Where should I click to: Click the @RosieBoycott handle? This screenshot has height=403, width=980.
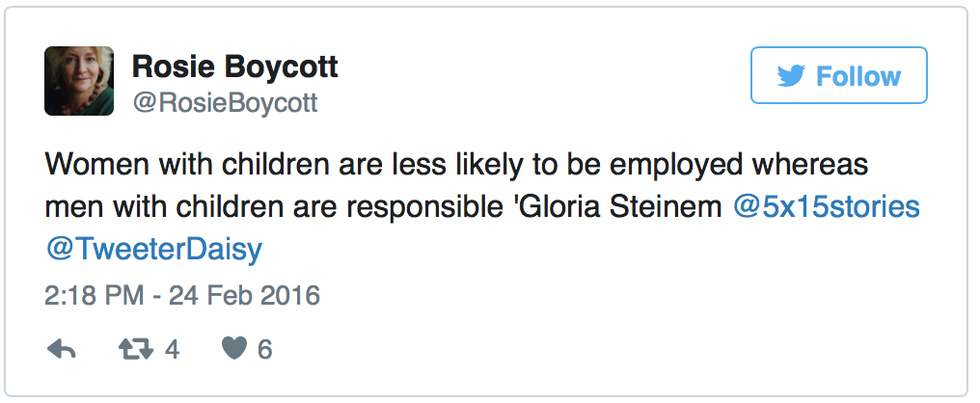point(225,103)
